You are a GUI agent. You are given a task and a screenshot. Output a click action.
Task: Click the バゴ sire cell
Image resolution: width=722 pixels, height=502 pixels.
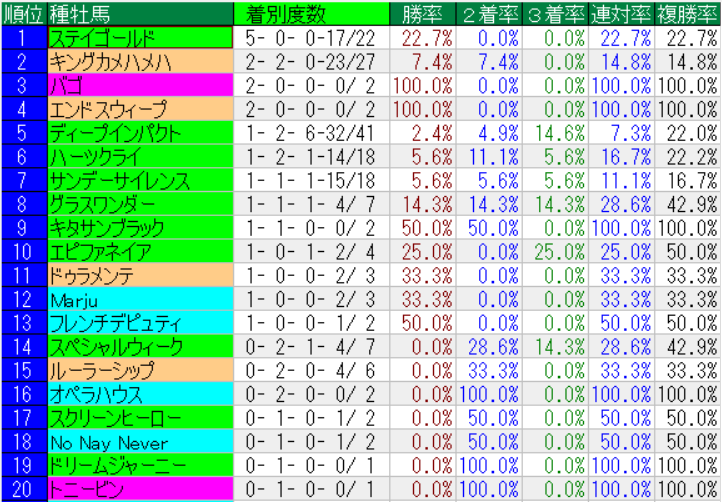(140, 86)
